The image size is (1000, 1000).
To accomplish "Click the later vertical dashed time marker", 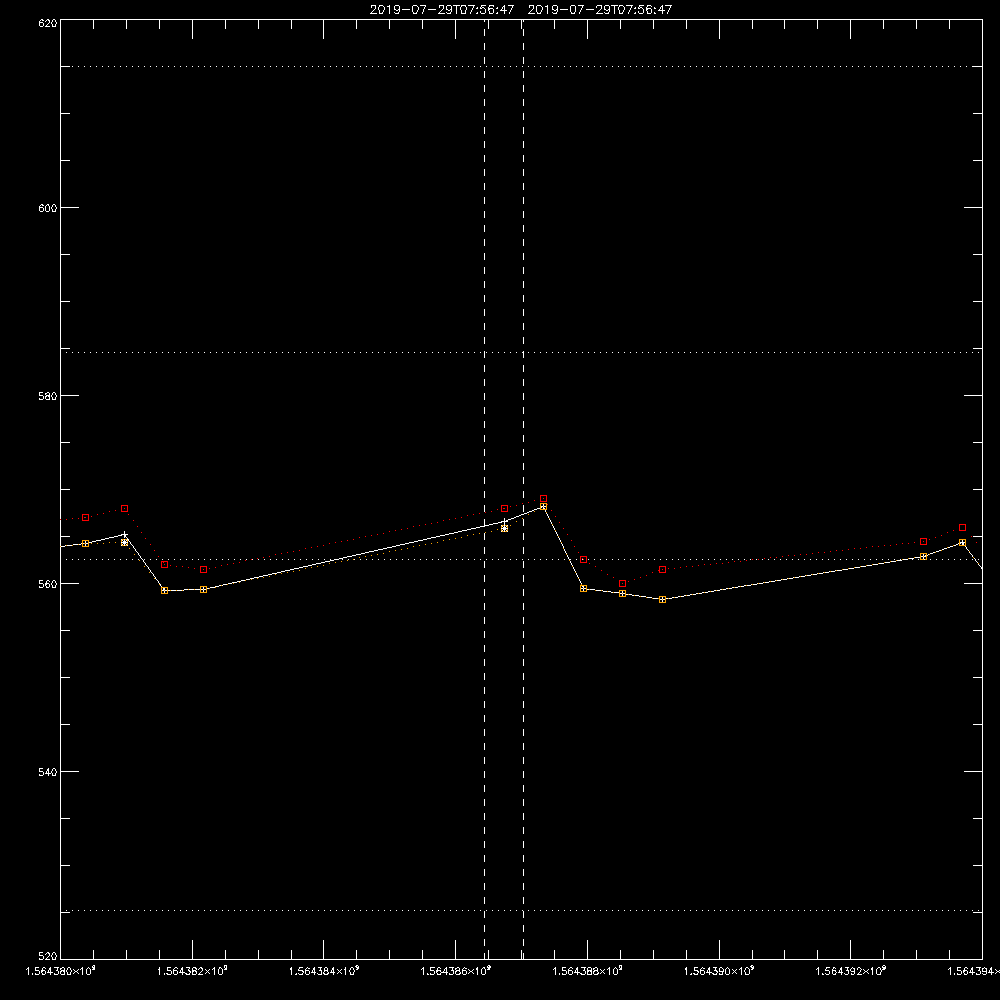I will [524, 488].
